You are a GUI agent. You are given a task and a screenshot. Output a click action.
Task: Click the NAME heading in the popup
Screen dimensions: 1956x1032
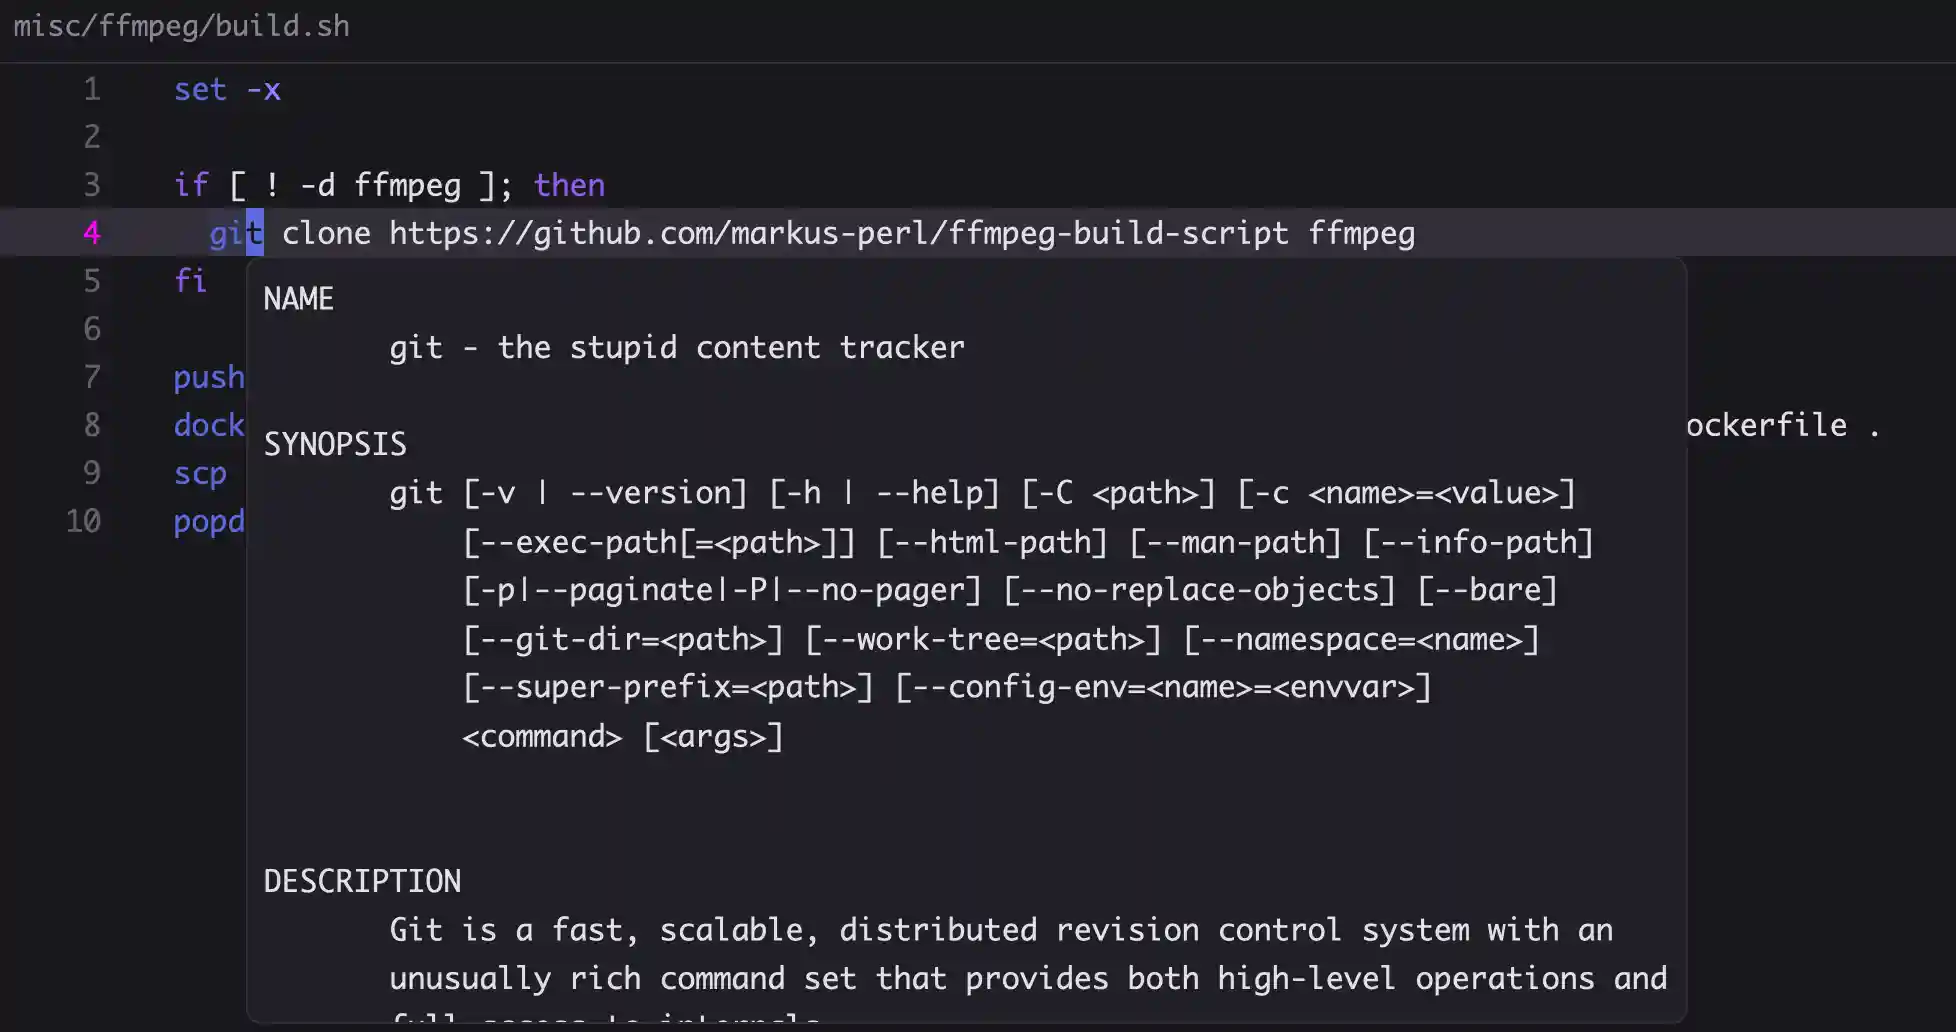click(x=297, y=298)
